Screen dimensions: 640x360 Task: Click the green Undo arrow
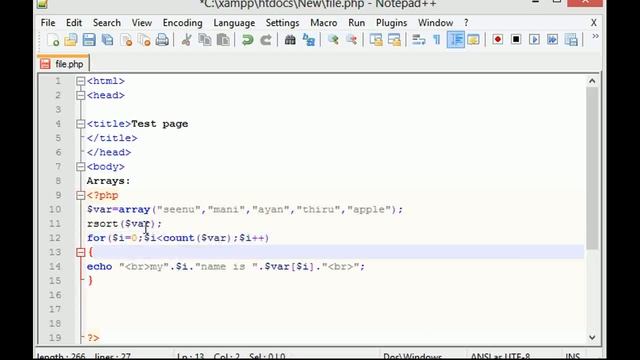(x=247, y=40)
